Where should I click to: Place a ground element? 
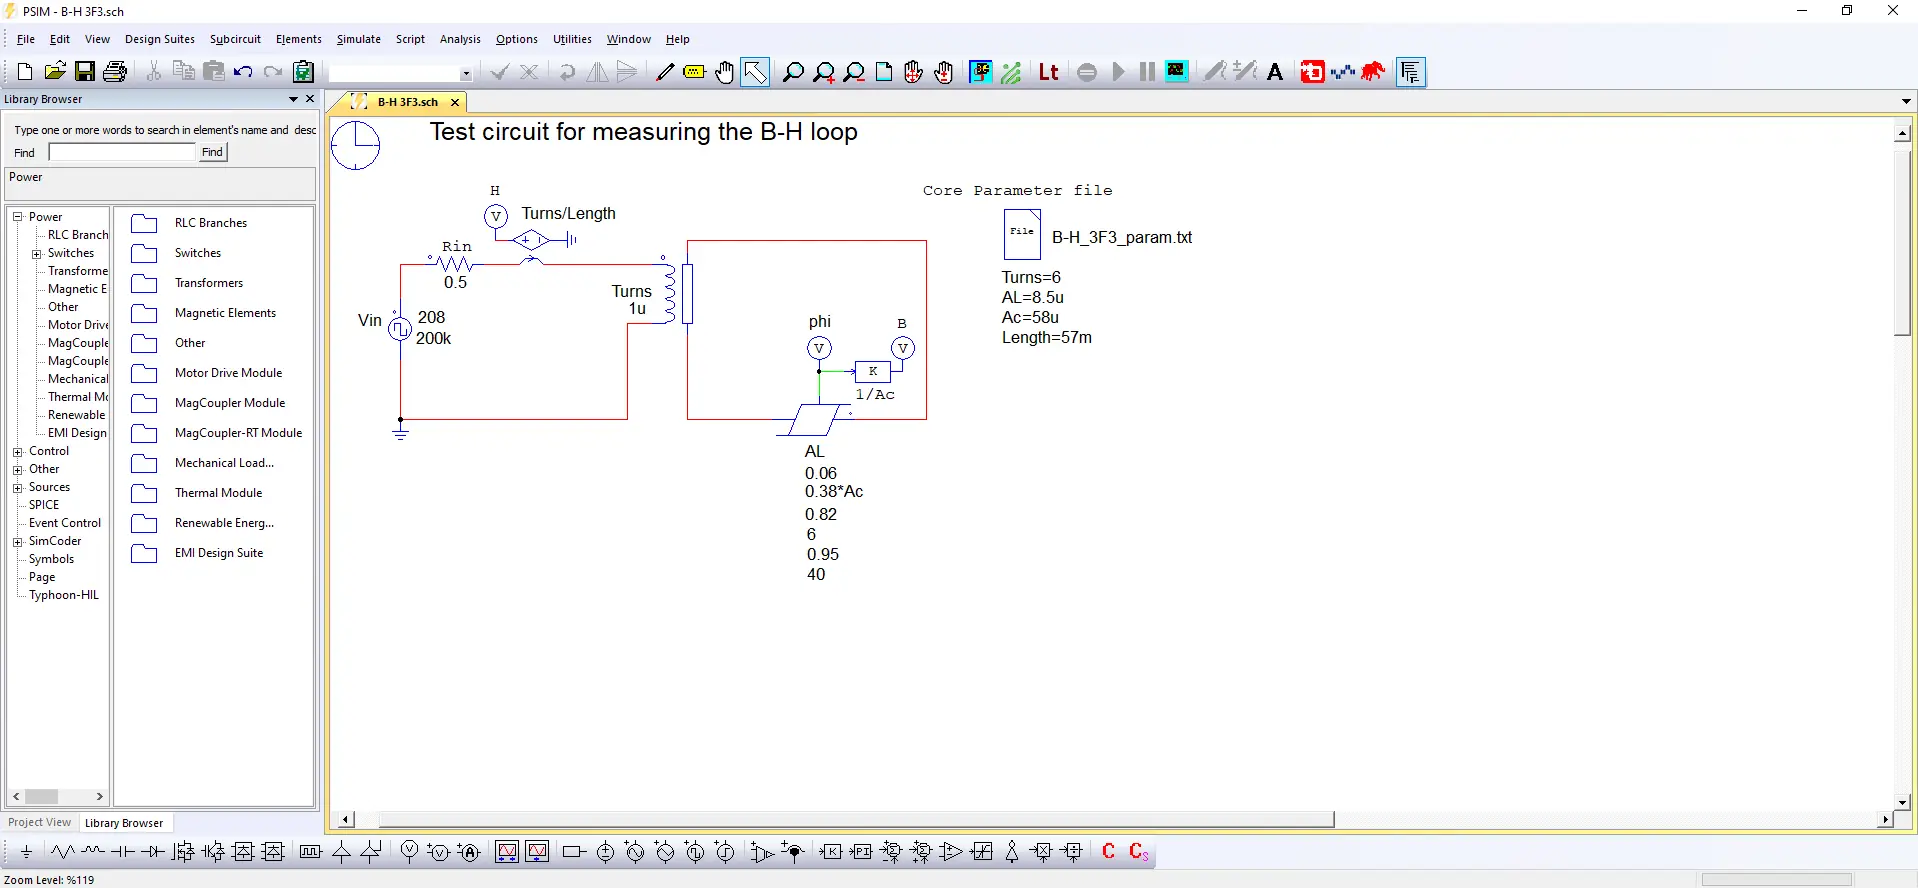coord(26,852)
